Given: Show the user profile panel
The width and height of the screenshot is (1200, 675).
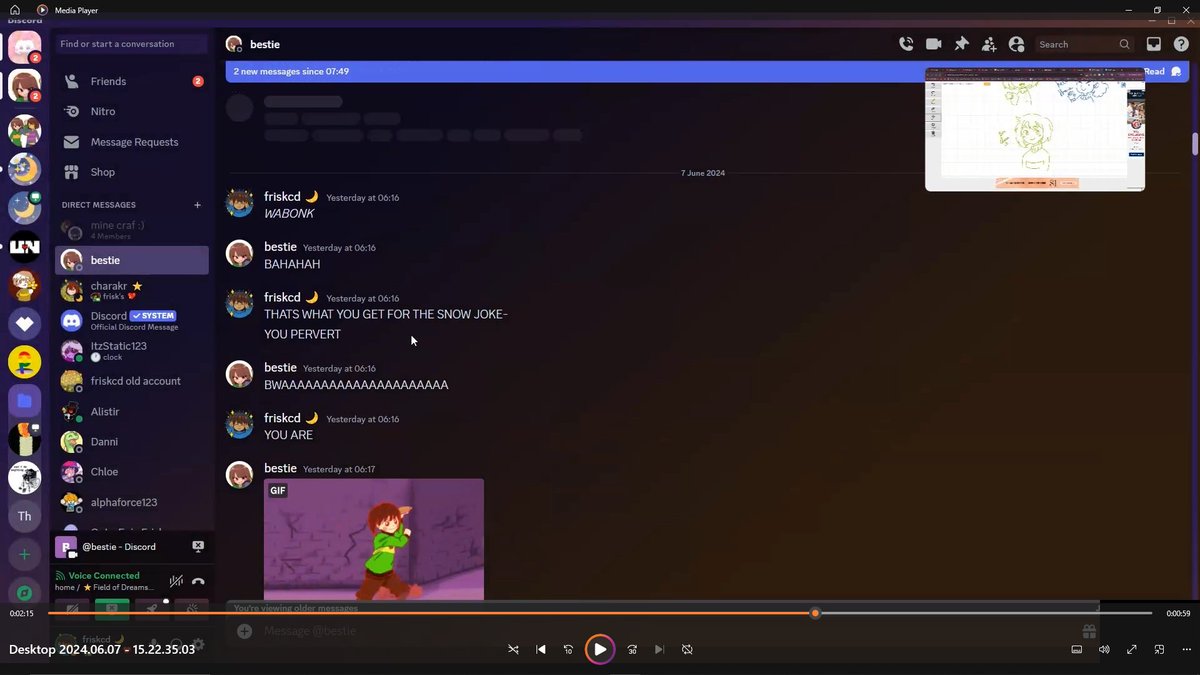Looking at the screenshot, I should (1016, 44).
